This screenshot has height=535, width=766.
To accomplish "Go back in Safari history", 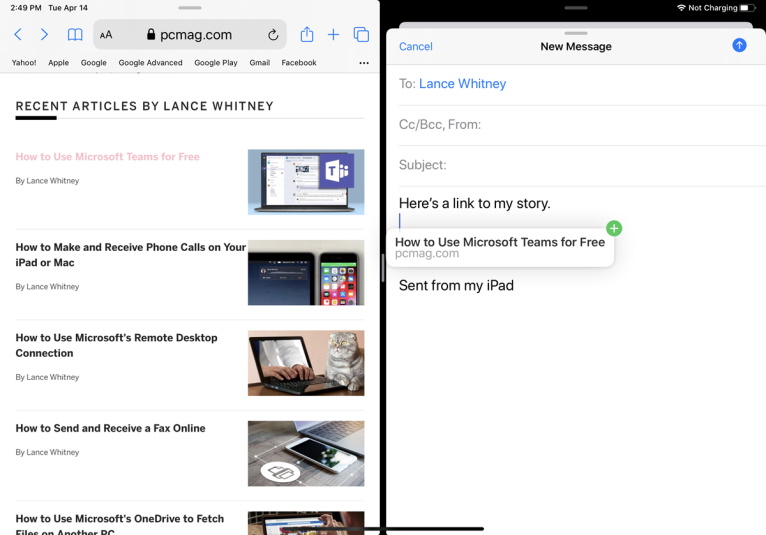I will pos(18,35).
